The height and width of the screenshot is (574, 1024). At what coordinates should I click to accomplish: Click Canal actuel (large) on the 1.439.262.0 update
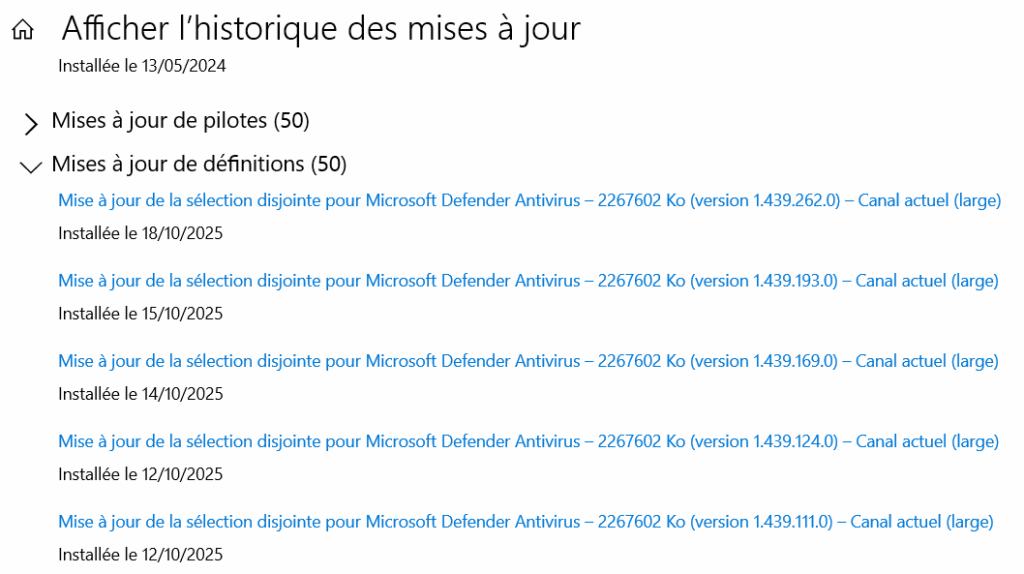click(x=930, y=200)
